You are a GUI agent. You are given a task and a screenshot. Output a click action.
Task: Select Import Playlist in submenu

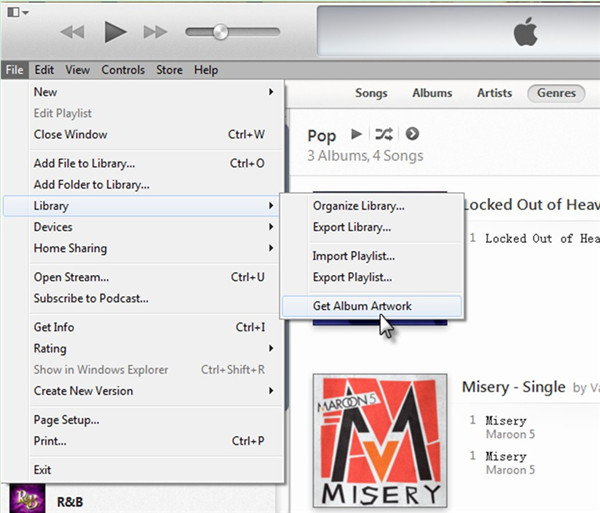coord(372,256)
